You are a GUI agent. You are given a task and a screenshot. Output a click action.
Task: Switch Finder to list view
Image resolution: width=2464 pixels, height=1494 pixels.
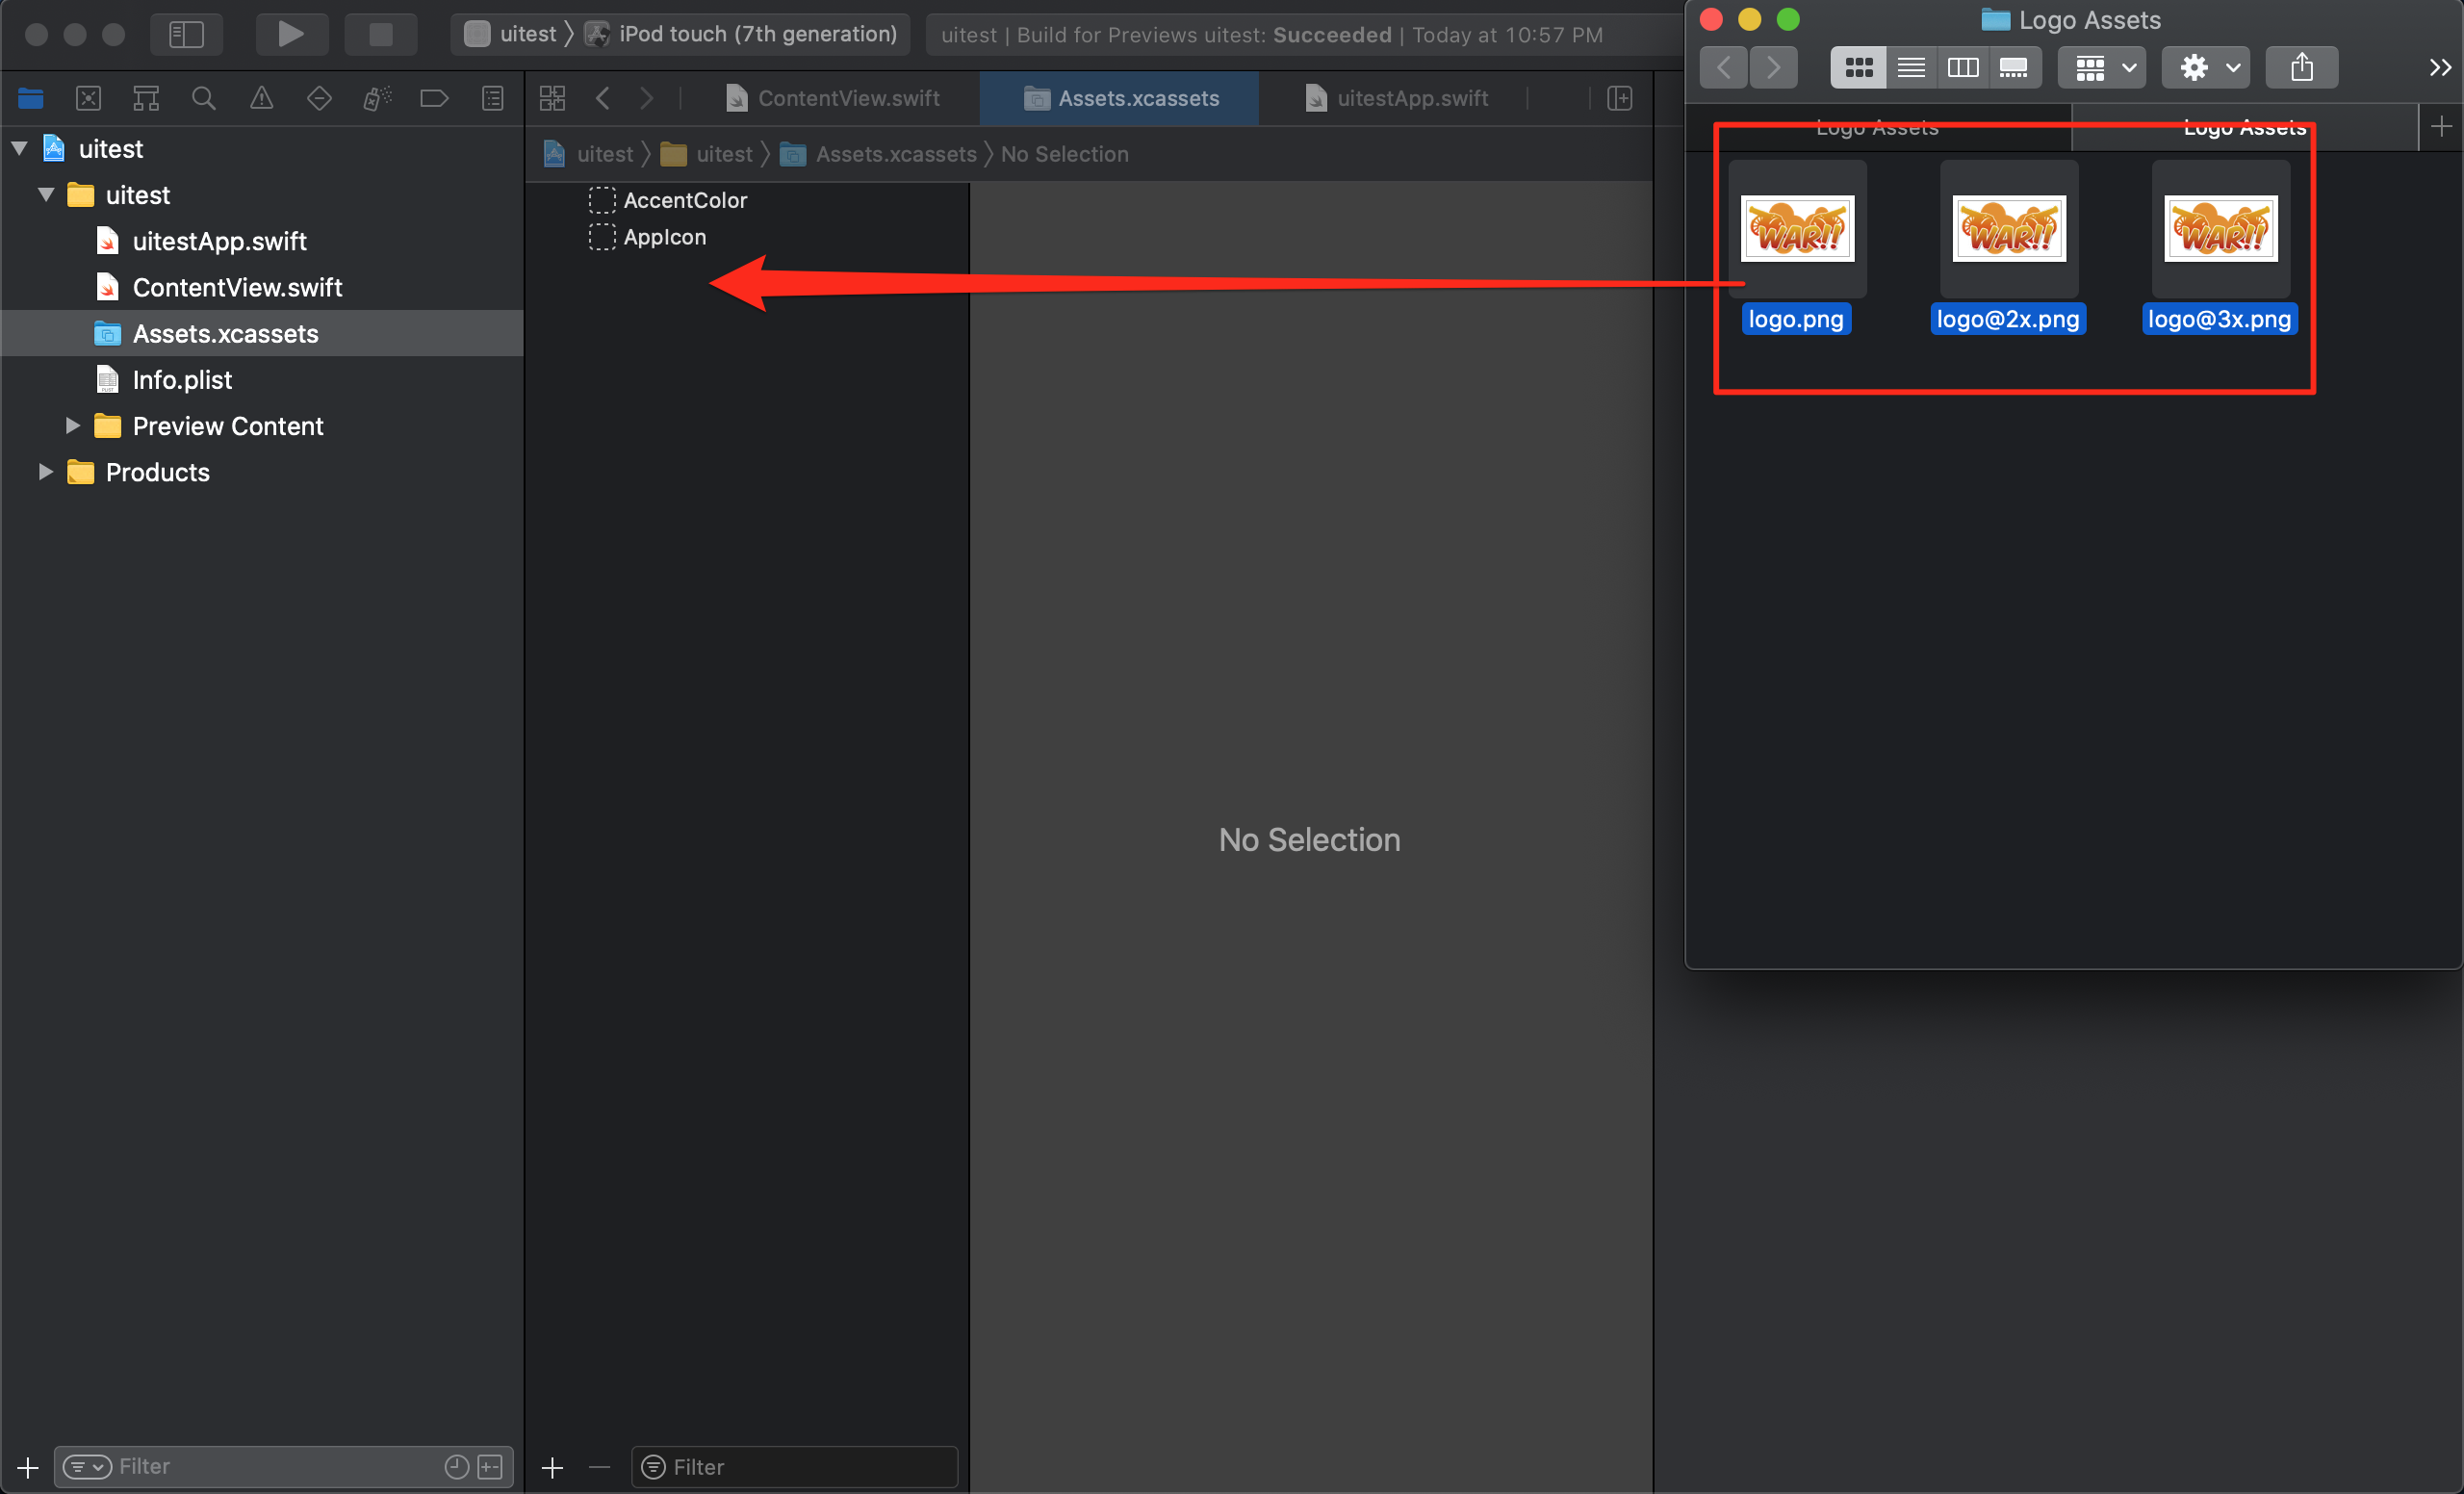(x=1911, y=67)
